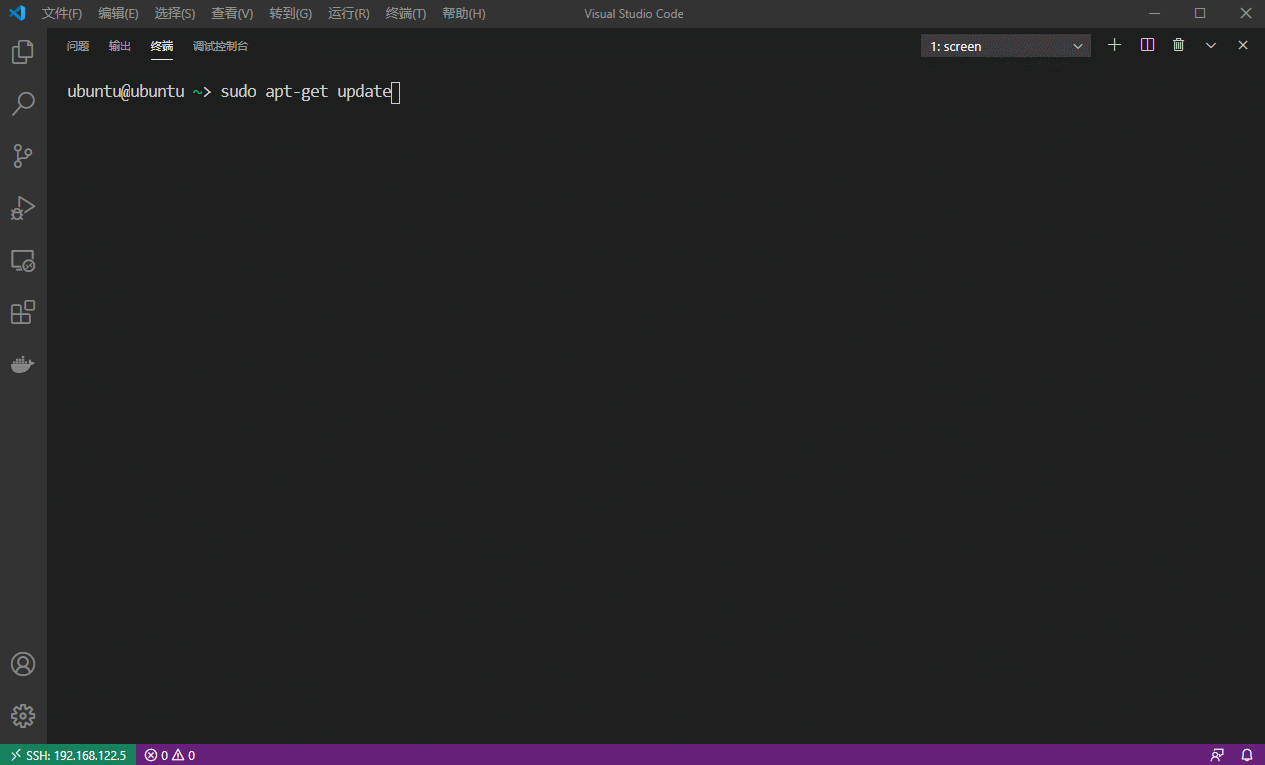
Task: Kill the terminal with the trash icon
Action: [x=1179, y=45]
